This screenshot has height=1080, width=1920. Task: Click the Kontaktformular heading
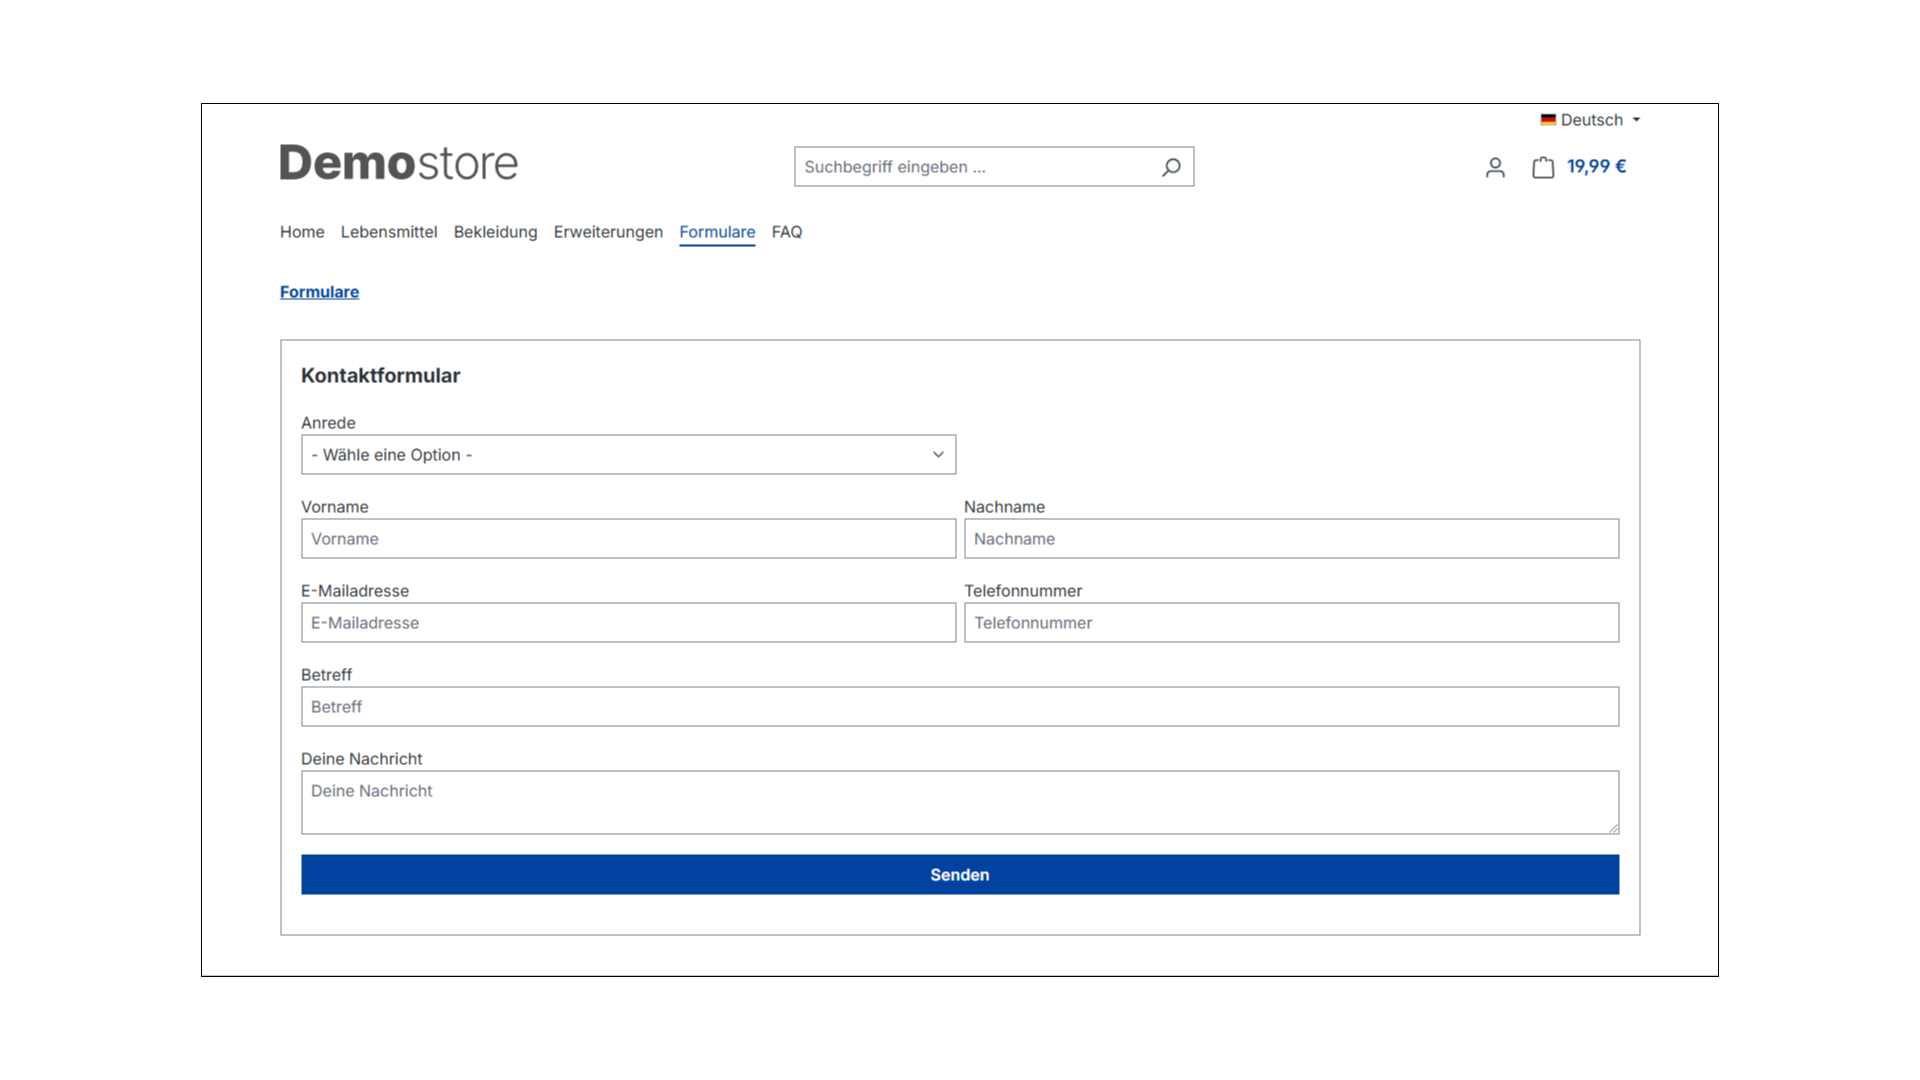(381, 376)
